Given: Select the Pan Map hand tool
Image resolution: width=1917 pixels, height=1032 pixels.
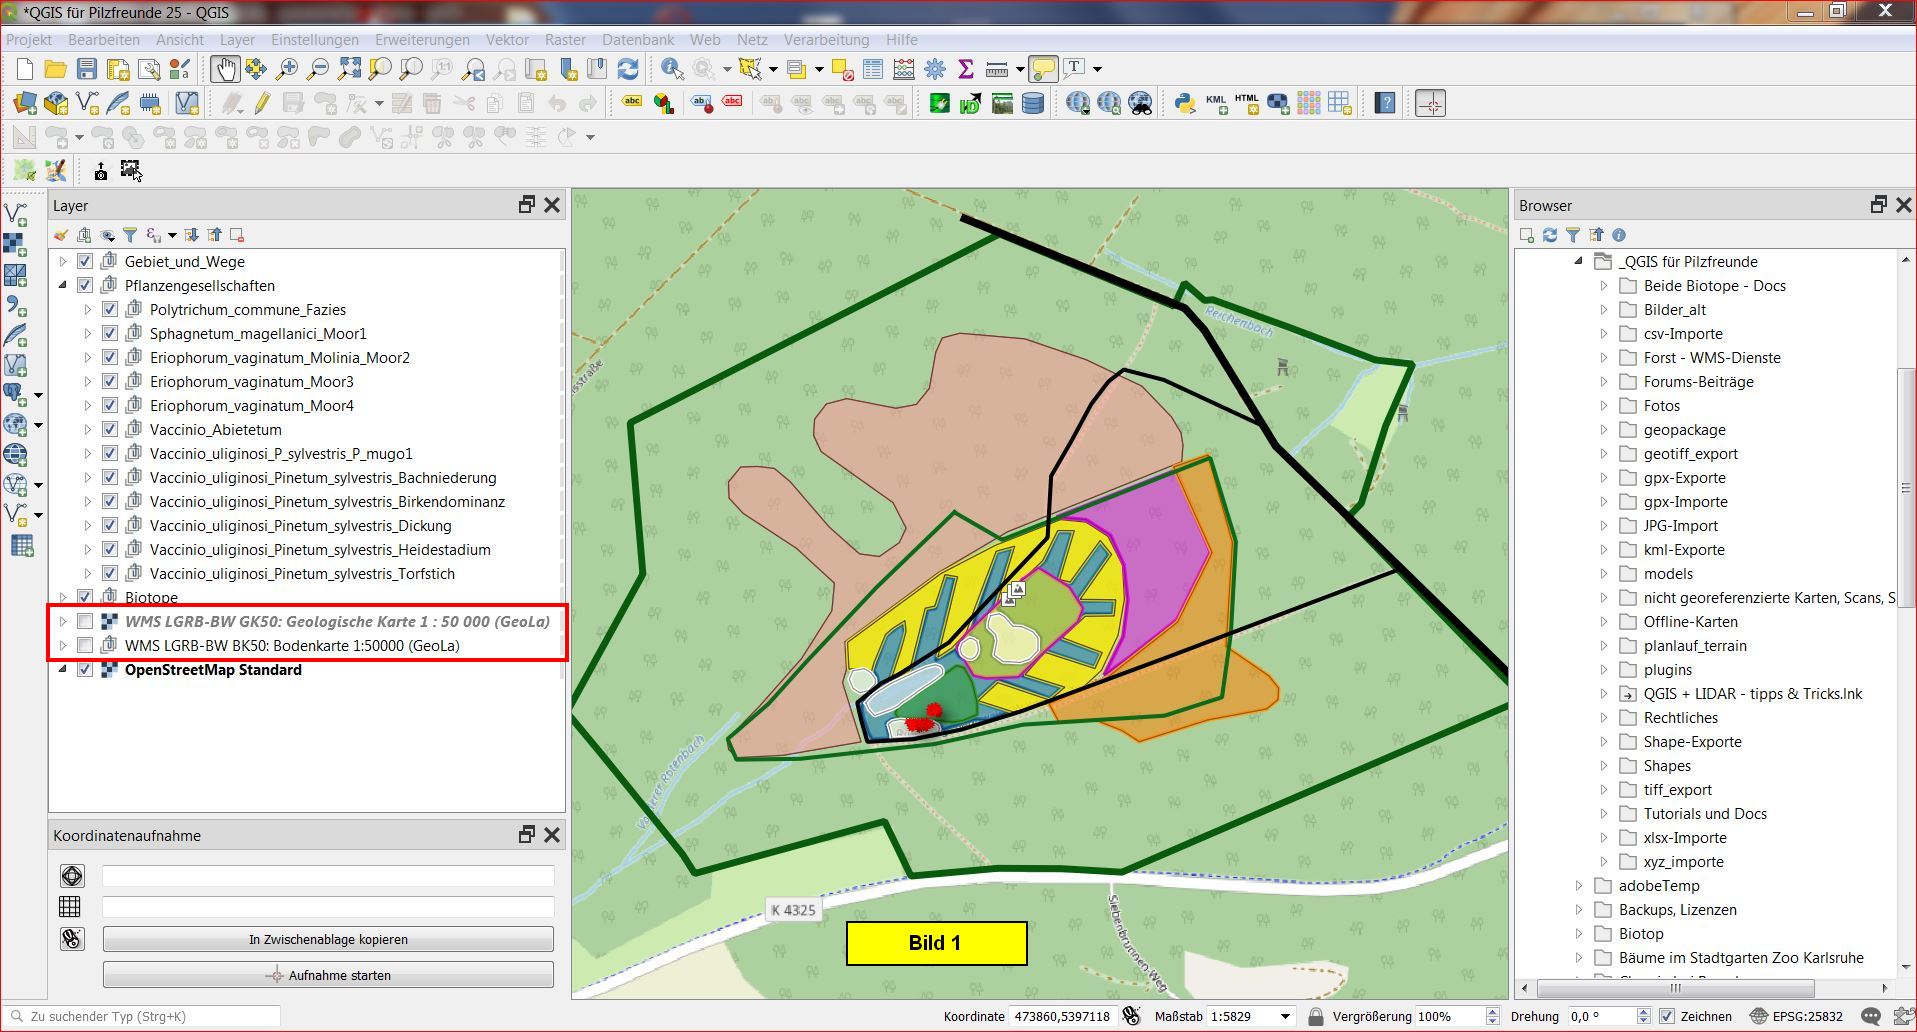Looking at the screenshot, I should click(223, 69).
